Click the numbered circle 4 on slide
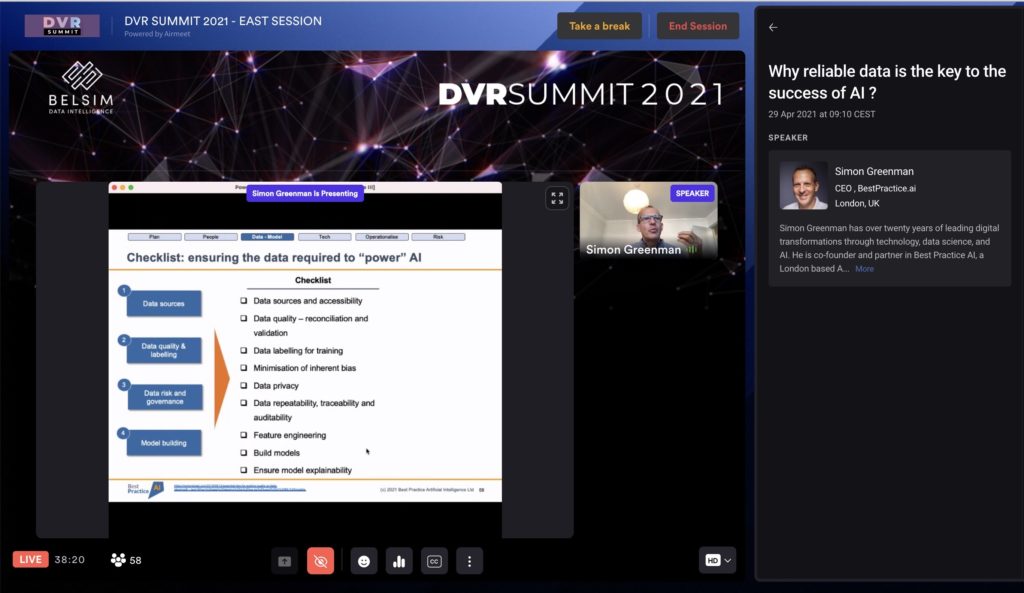 click(x=123, y=433)
